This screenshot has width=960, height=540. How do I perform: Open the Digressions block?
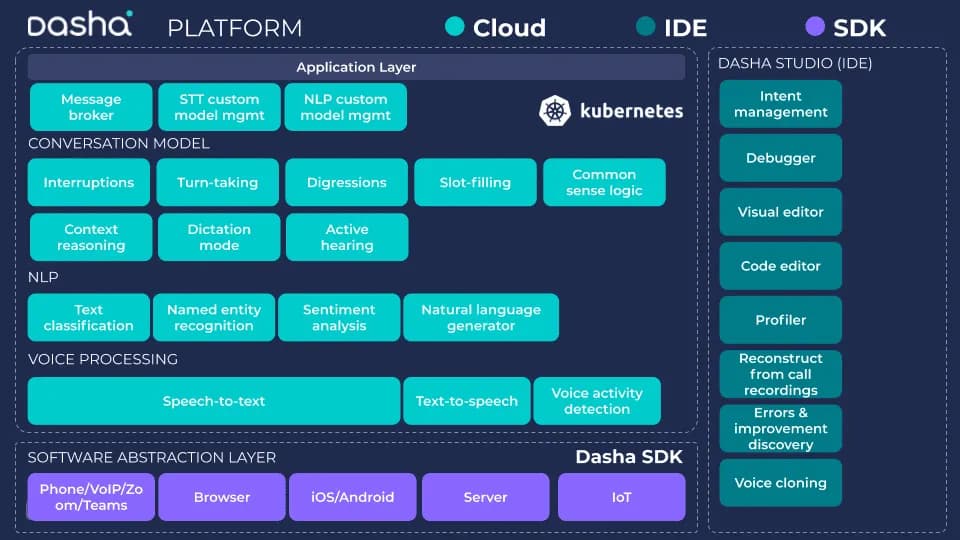pos(347,182)
